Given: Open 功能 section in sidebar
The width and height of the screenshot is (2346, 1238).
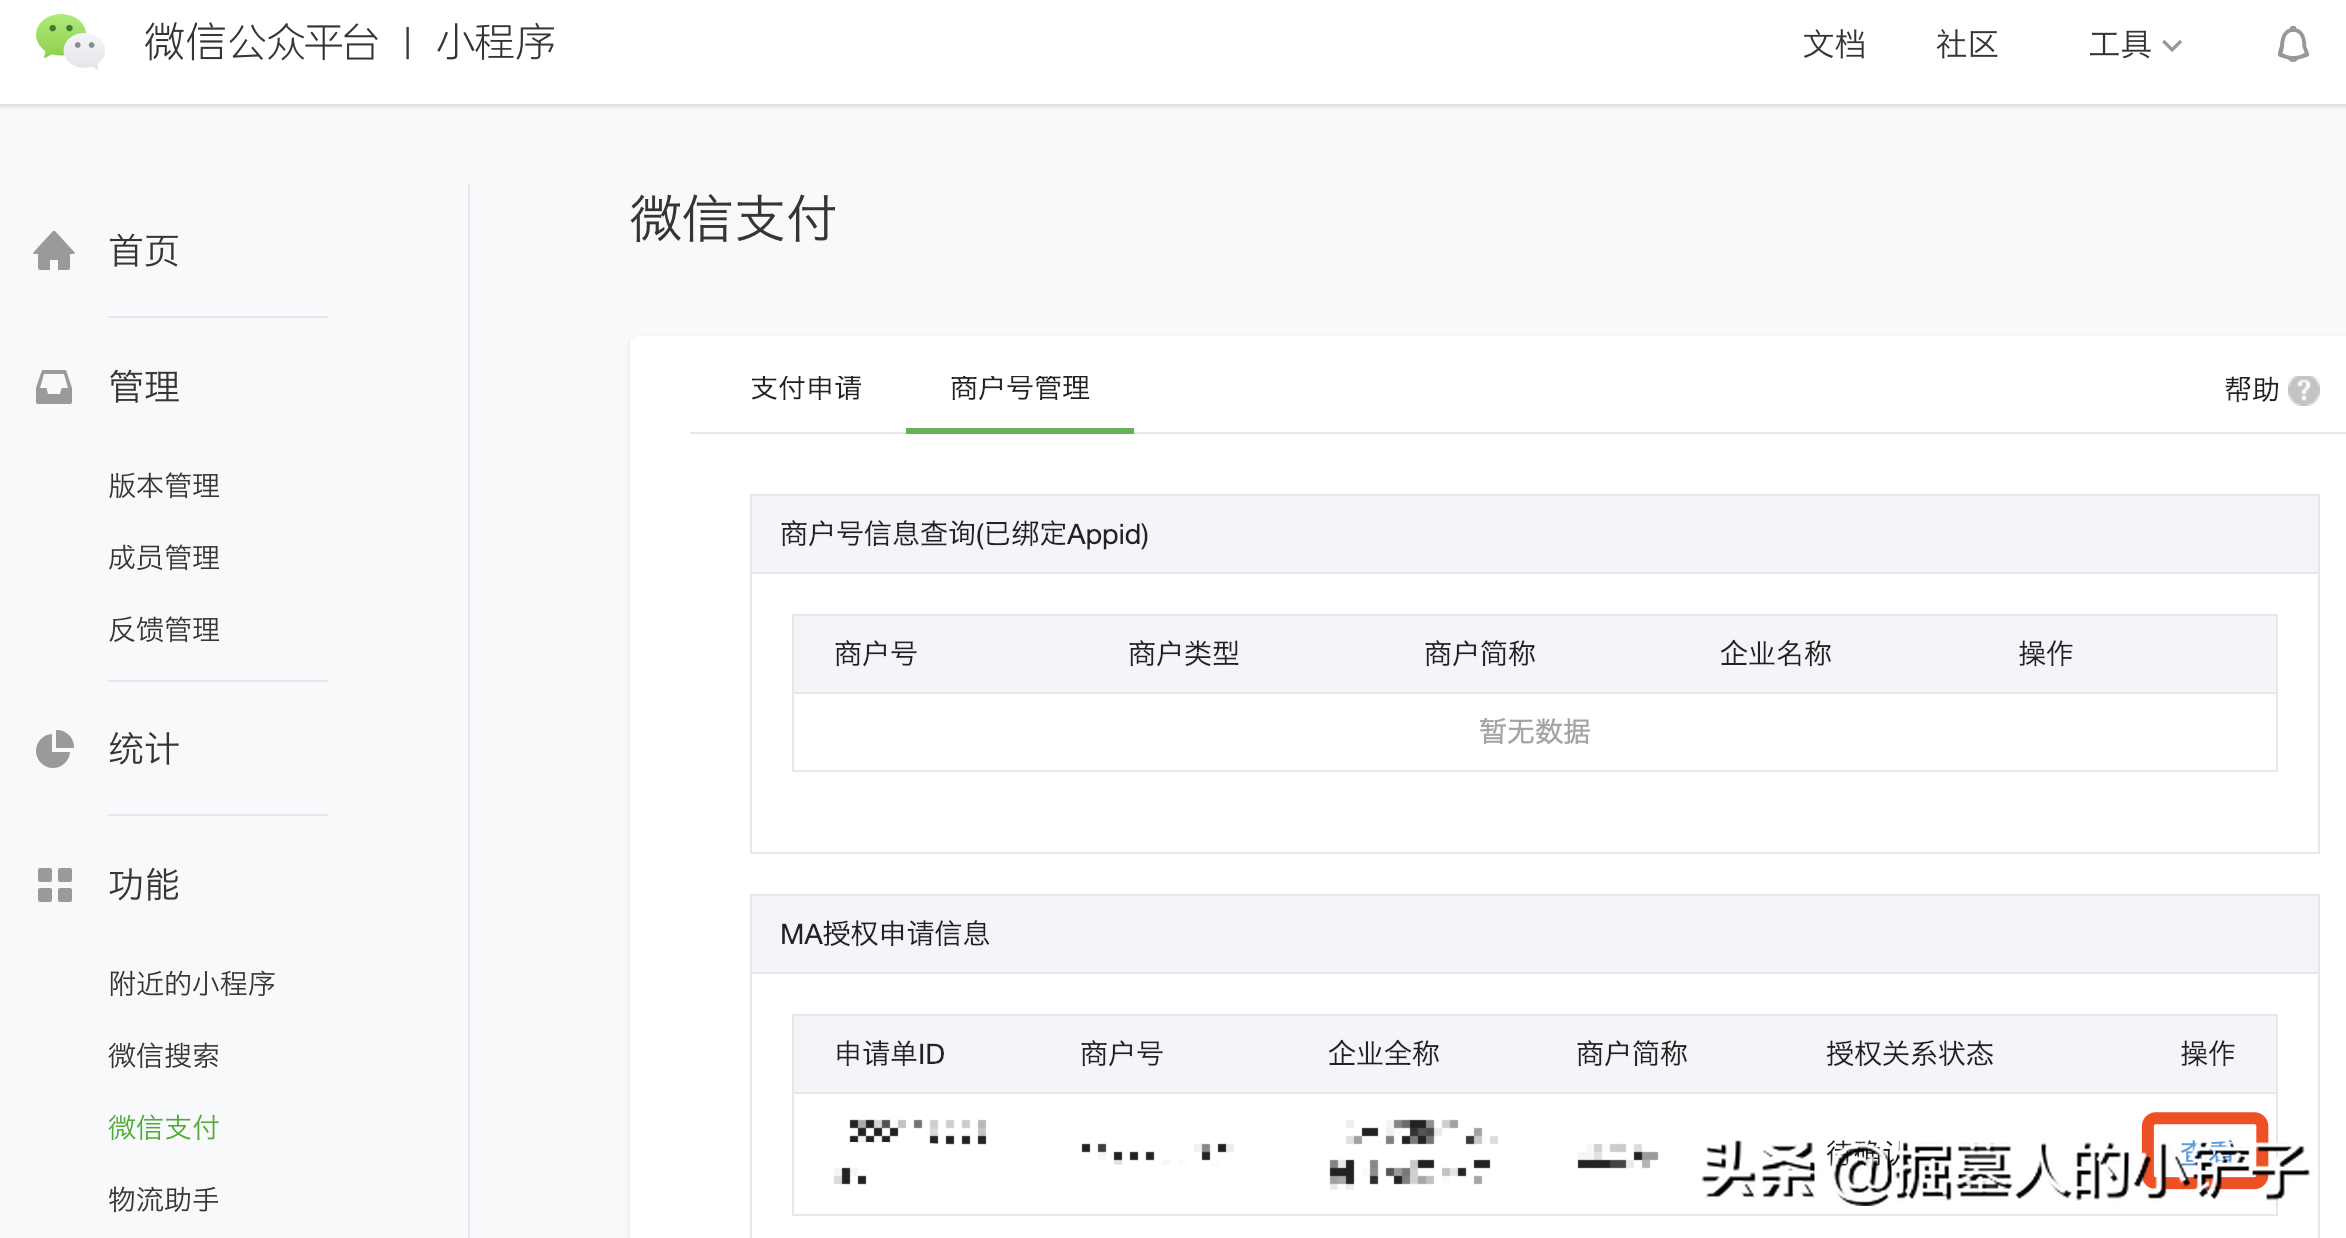Looking at the screenshot, I should pyautogui.click(x=144, y=885).
